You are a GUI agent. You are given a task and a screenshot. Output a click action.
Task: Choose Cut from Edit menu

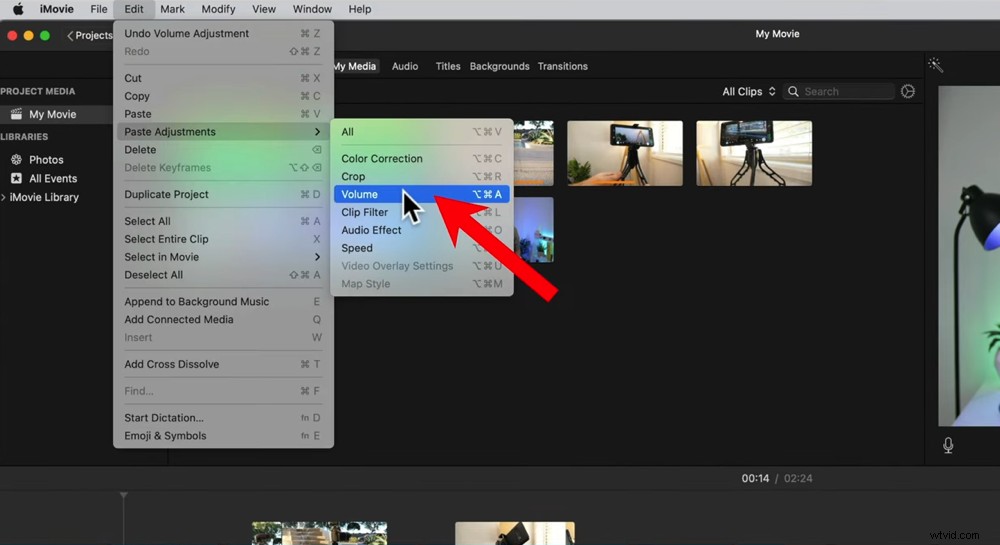pos(223,78)
